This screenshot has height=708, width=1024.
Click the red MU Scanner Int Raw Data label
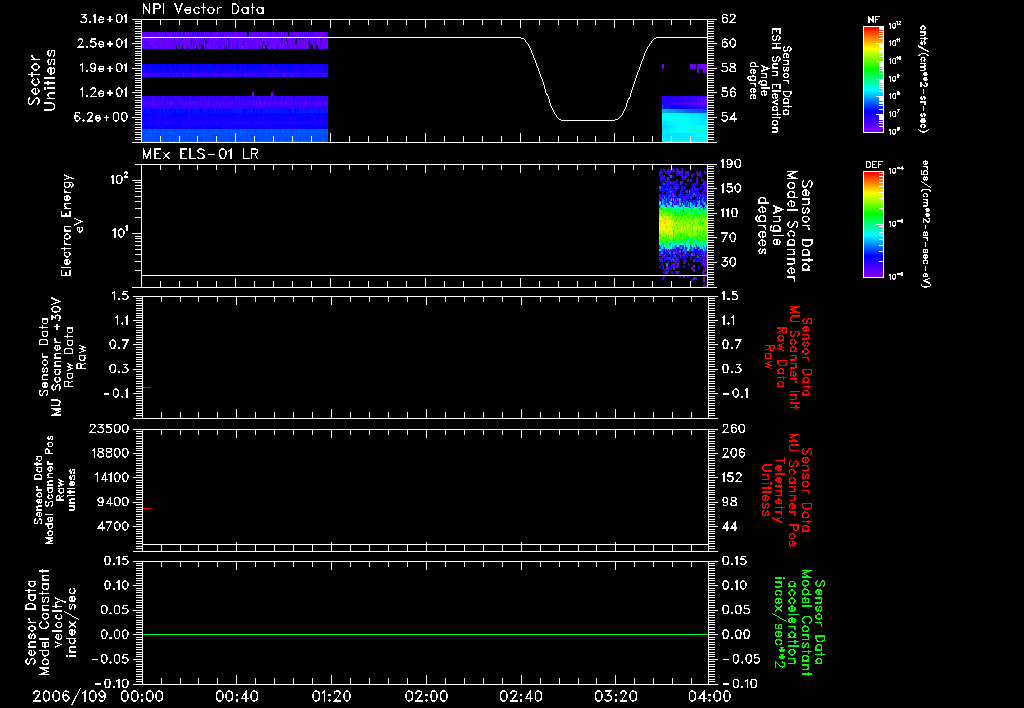(788, 357)
